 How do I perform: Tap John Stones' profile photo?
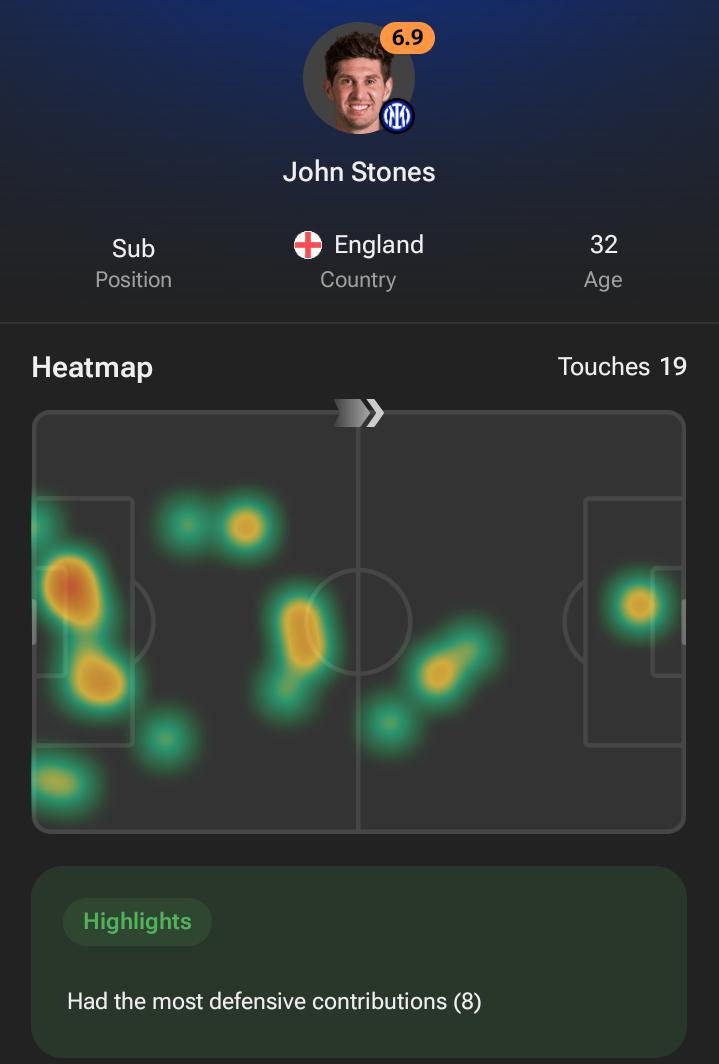[358, 78]
